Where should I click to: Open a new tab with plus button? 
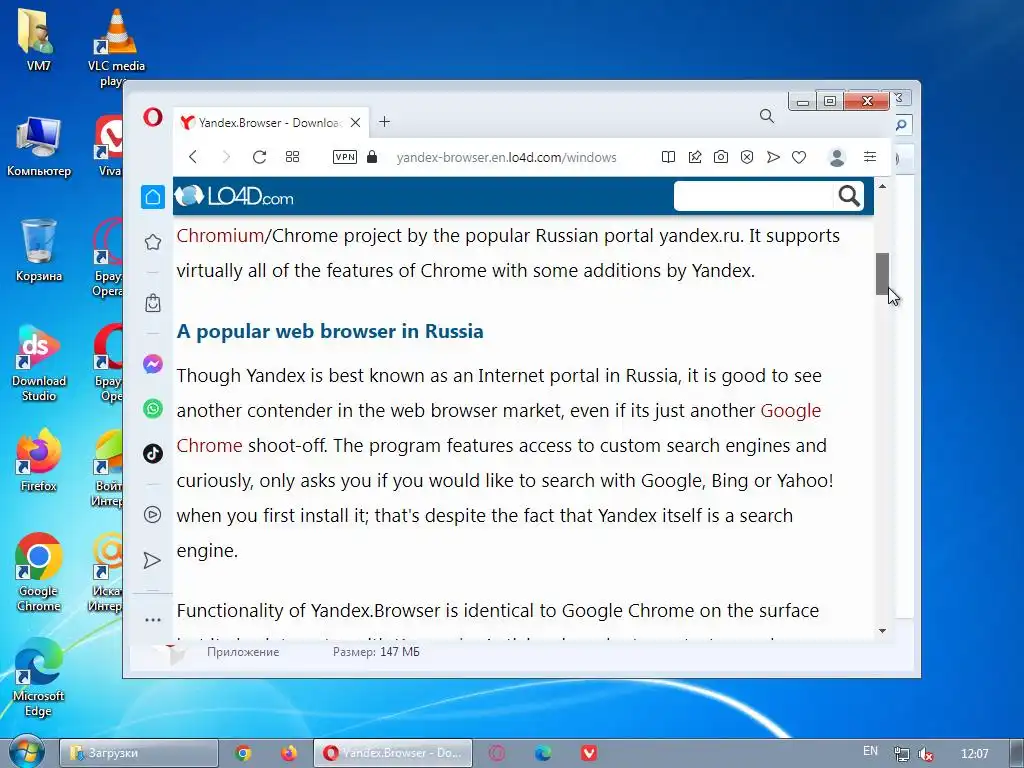[x=385, y=121]
